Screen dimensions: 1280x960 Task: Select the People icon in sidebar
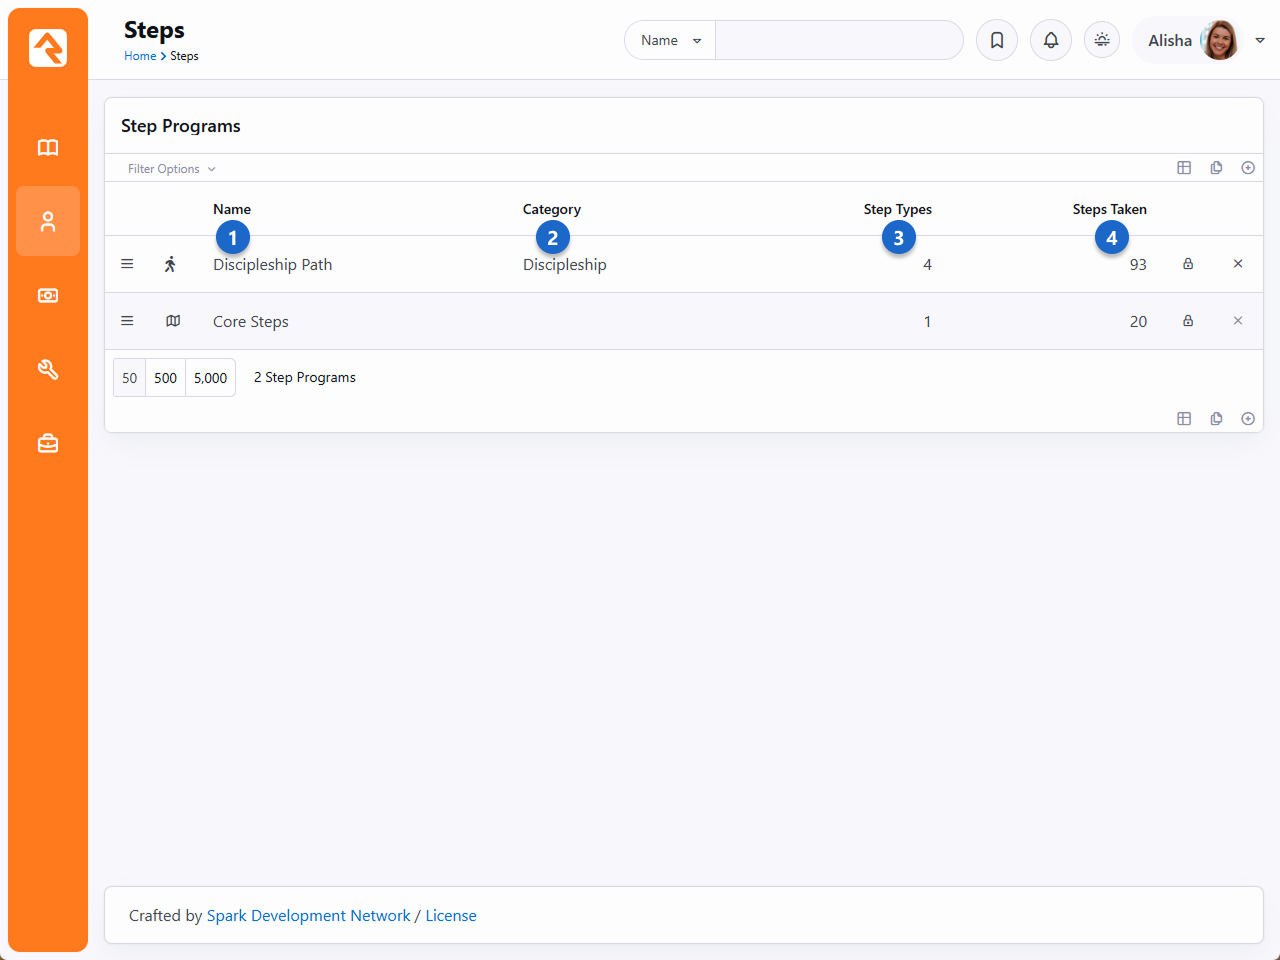[x=48, y=222]
